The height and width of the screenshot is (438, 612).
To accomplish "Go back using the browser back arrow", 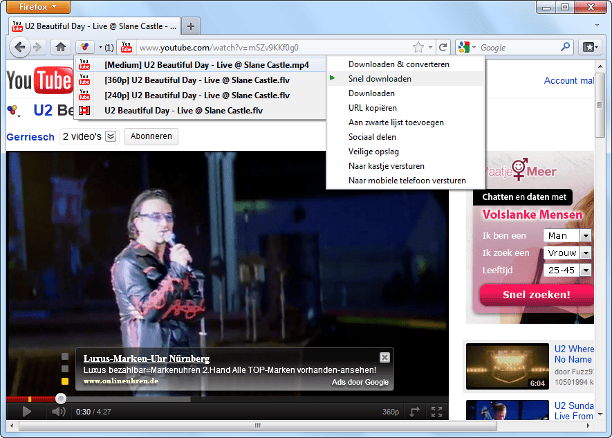I will coord(20,48).
